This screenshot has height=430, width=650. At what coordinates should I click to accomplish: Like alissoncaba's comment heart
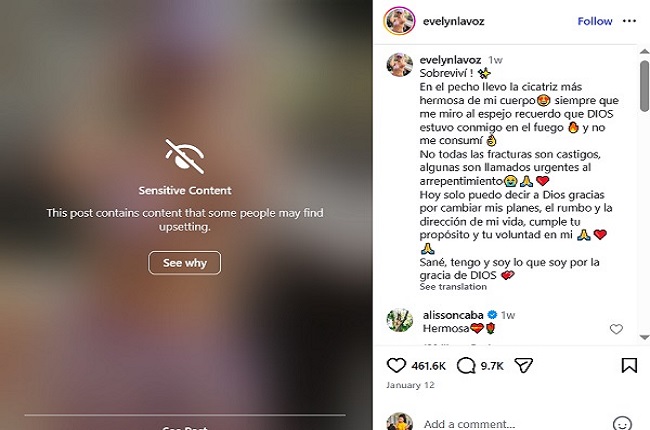coord(616,329)
